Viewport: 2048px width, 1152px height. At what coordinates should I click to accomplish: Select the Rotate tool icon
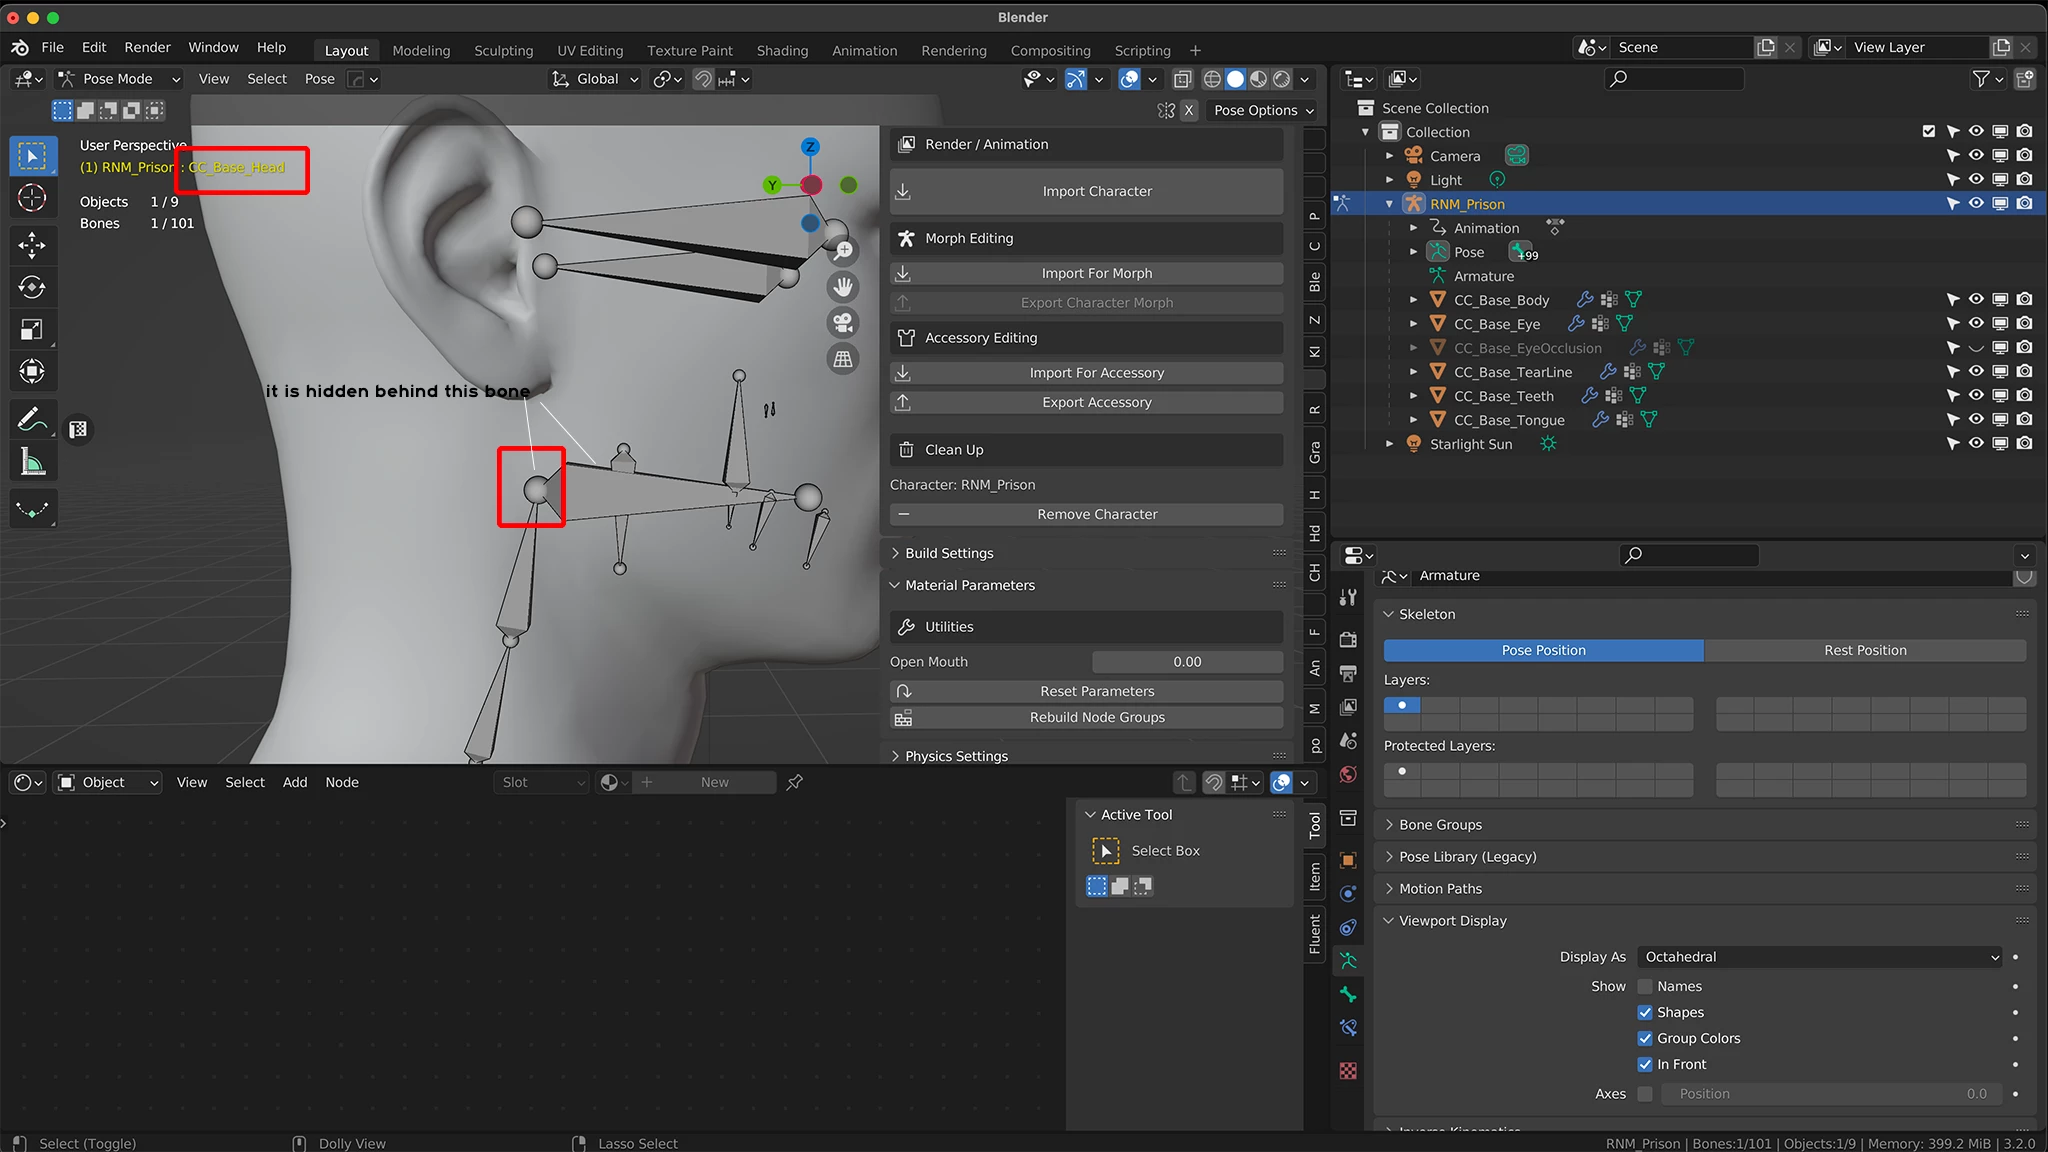[x=32, y=288]
